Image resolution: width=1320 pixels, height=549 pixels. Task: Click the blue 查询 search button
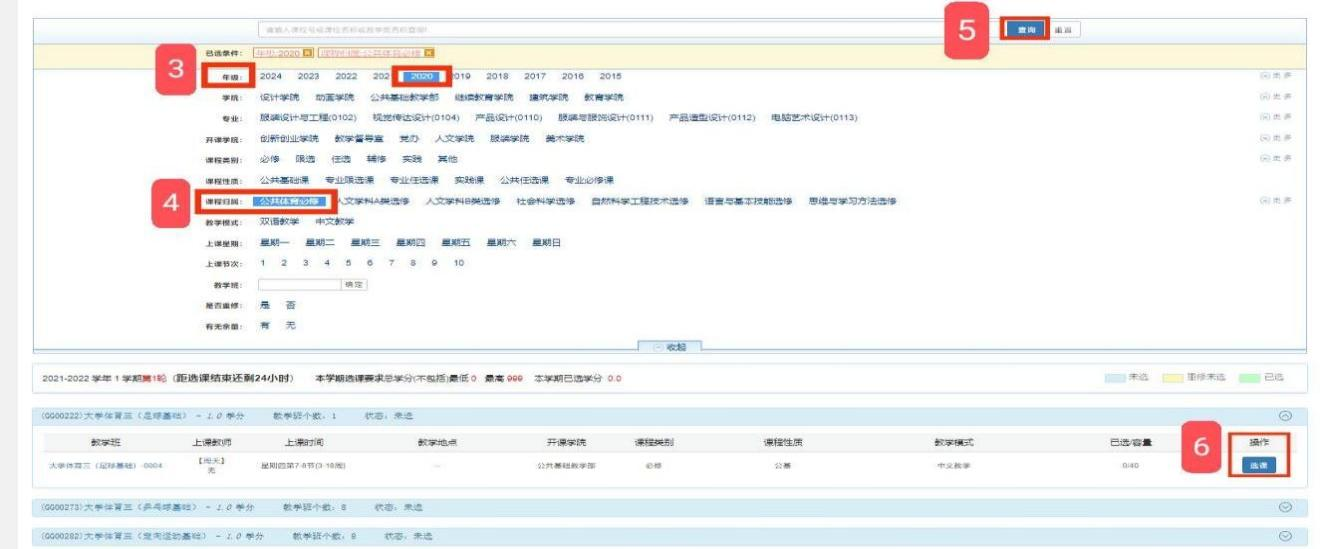pyautogui.click(x=1025, y=30)
